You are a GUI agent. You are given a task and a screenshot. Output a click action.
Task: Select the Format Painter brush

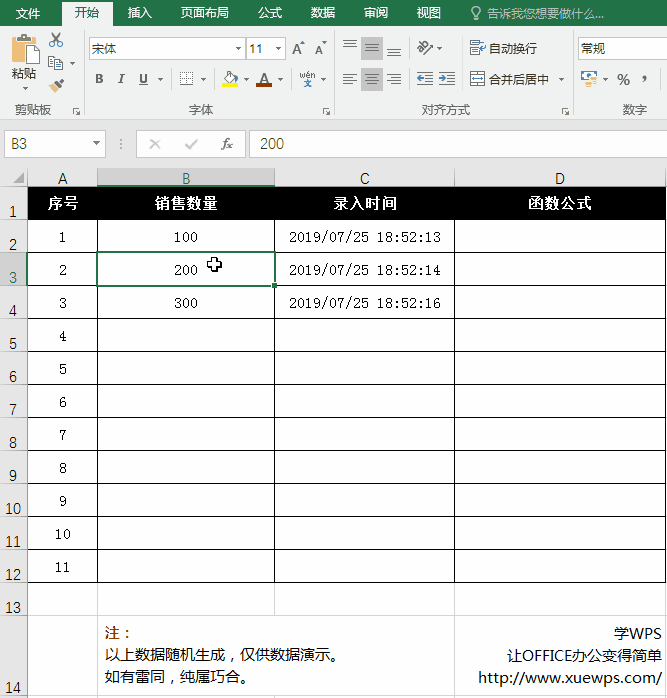(x=56, y=85)
